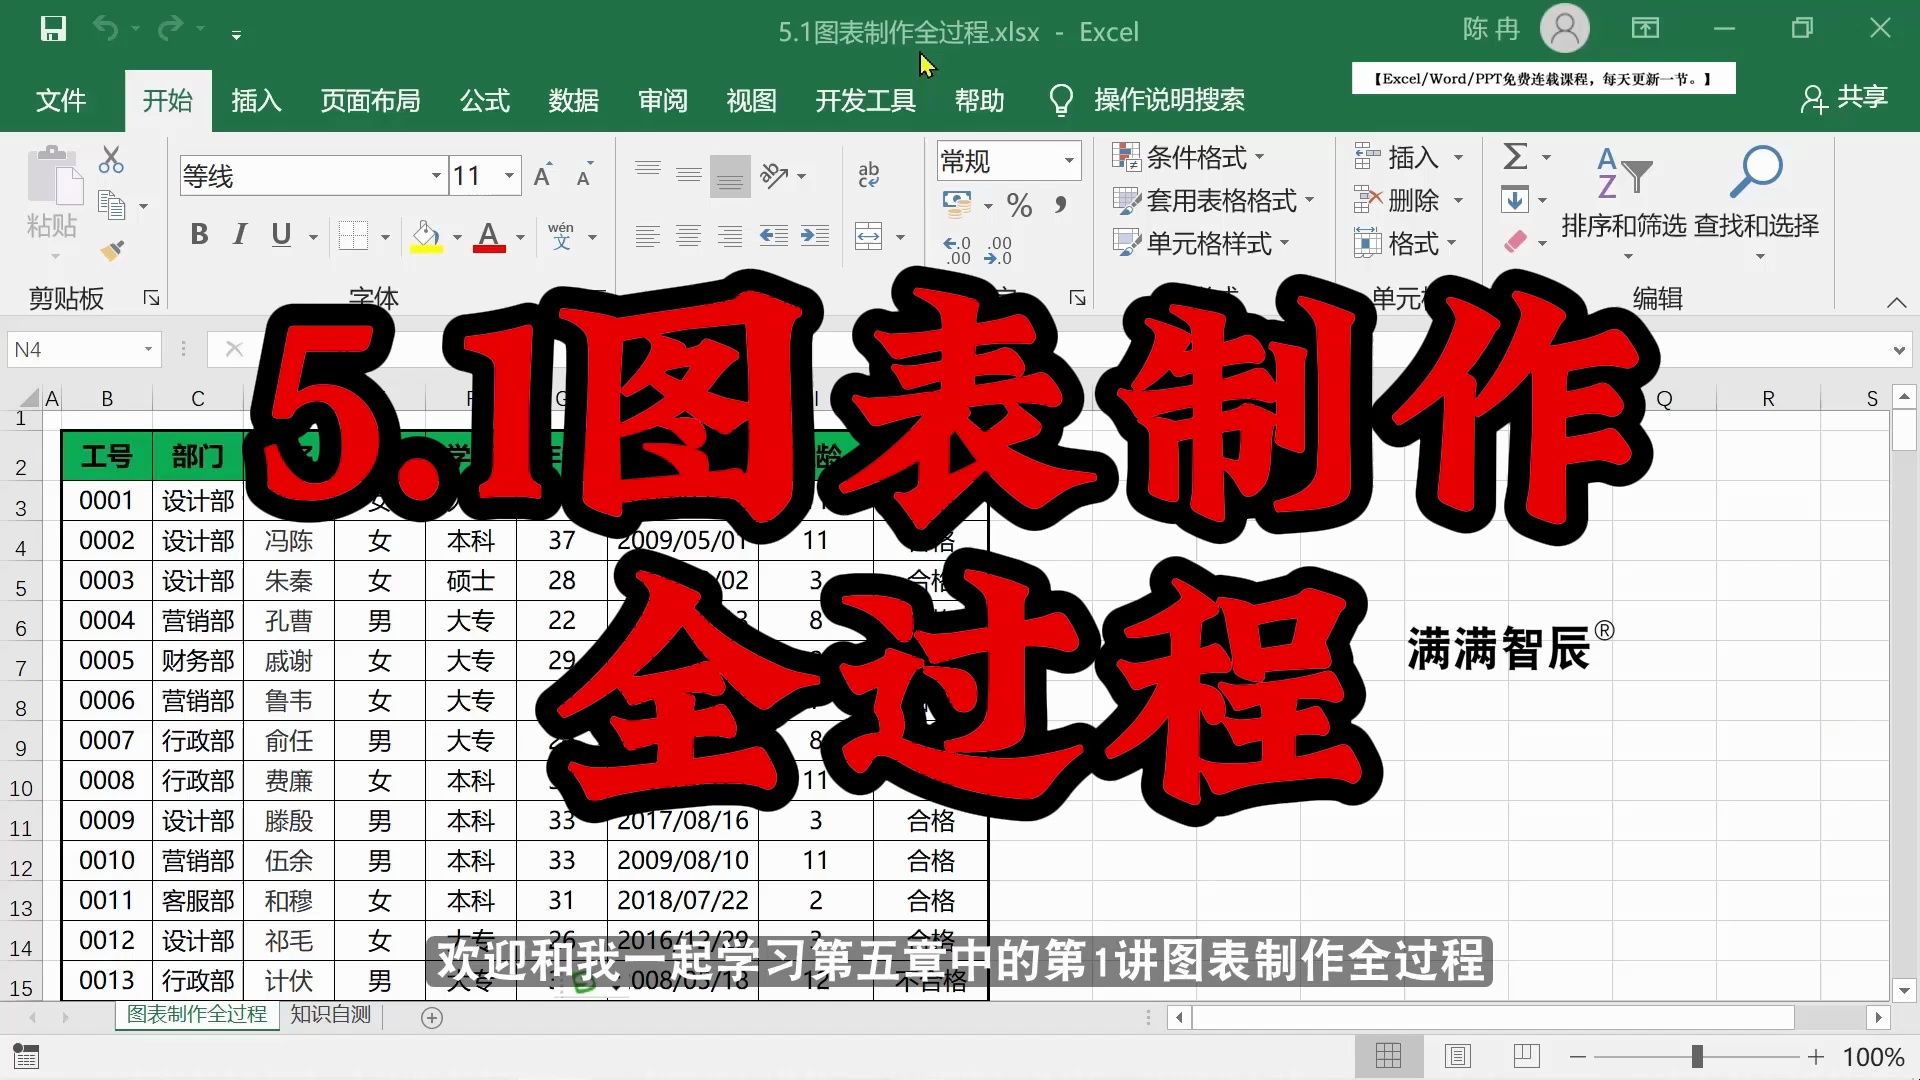Click the 套用表格格式 table format icon
The width and height of the screenshot is (1920, 1080).
pyautogui.click(x=1127, y=200)
